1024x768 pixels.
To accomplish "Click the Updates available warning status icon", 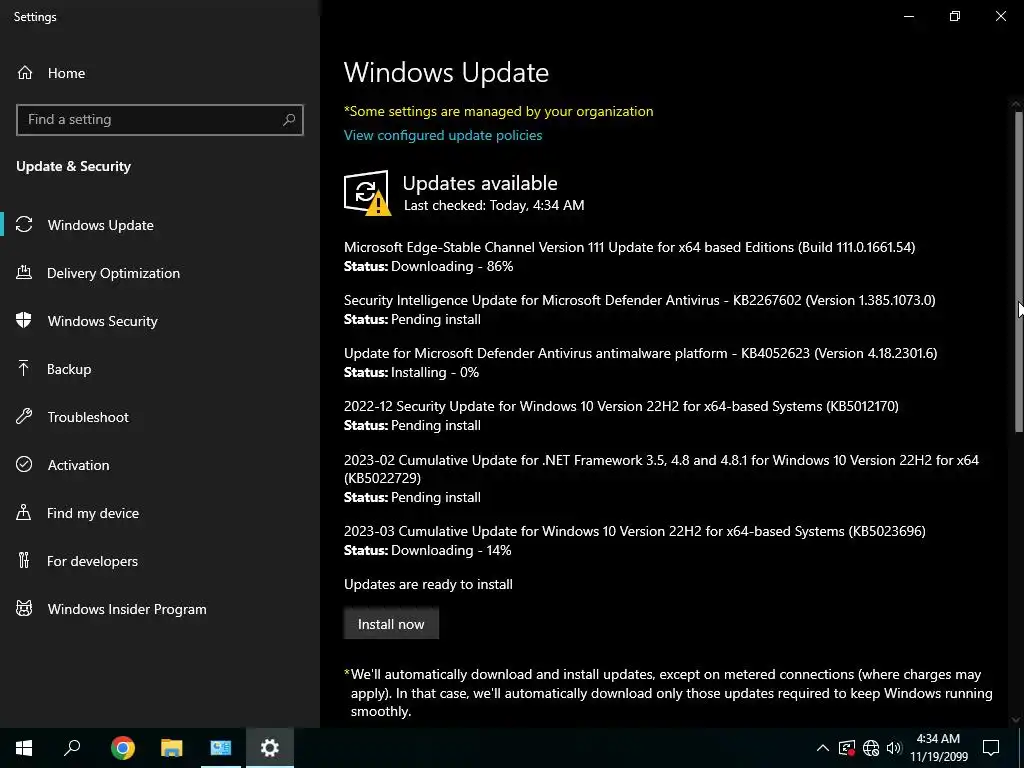I will [x=367, y=193].
